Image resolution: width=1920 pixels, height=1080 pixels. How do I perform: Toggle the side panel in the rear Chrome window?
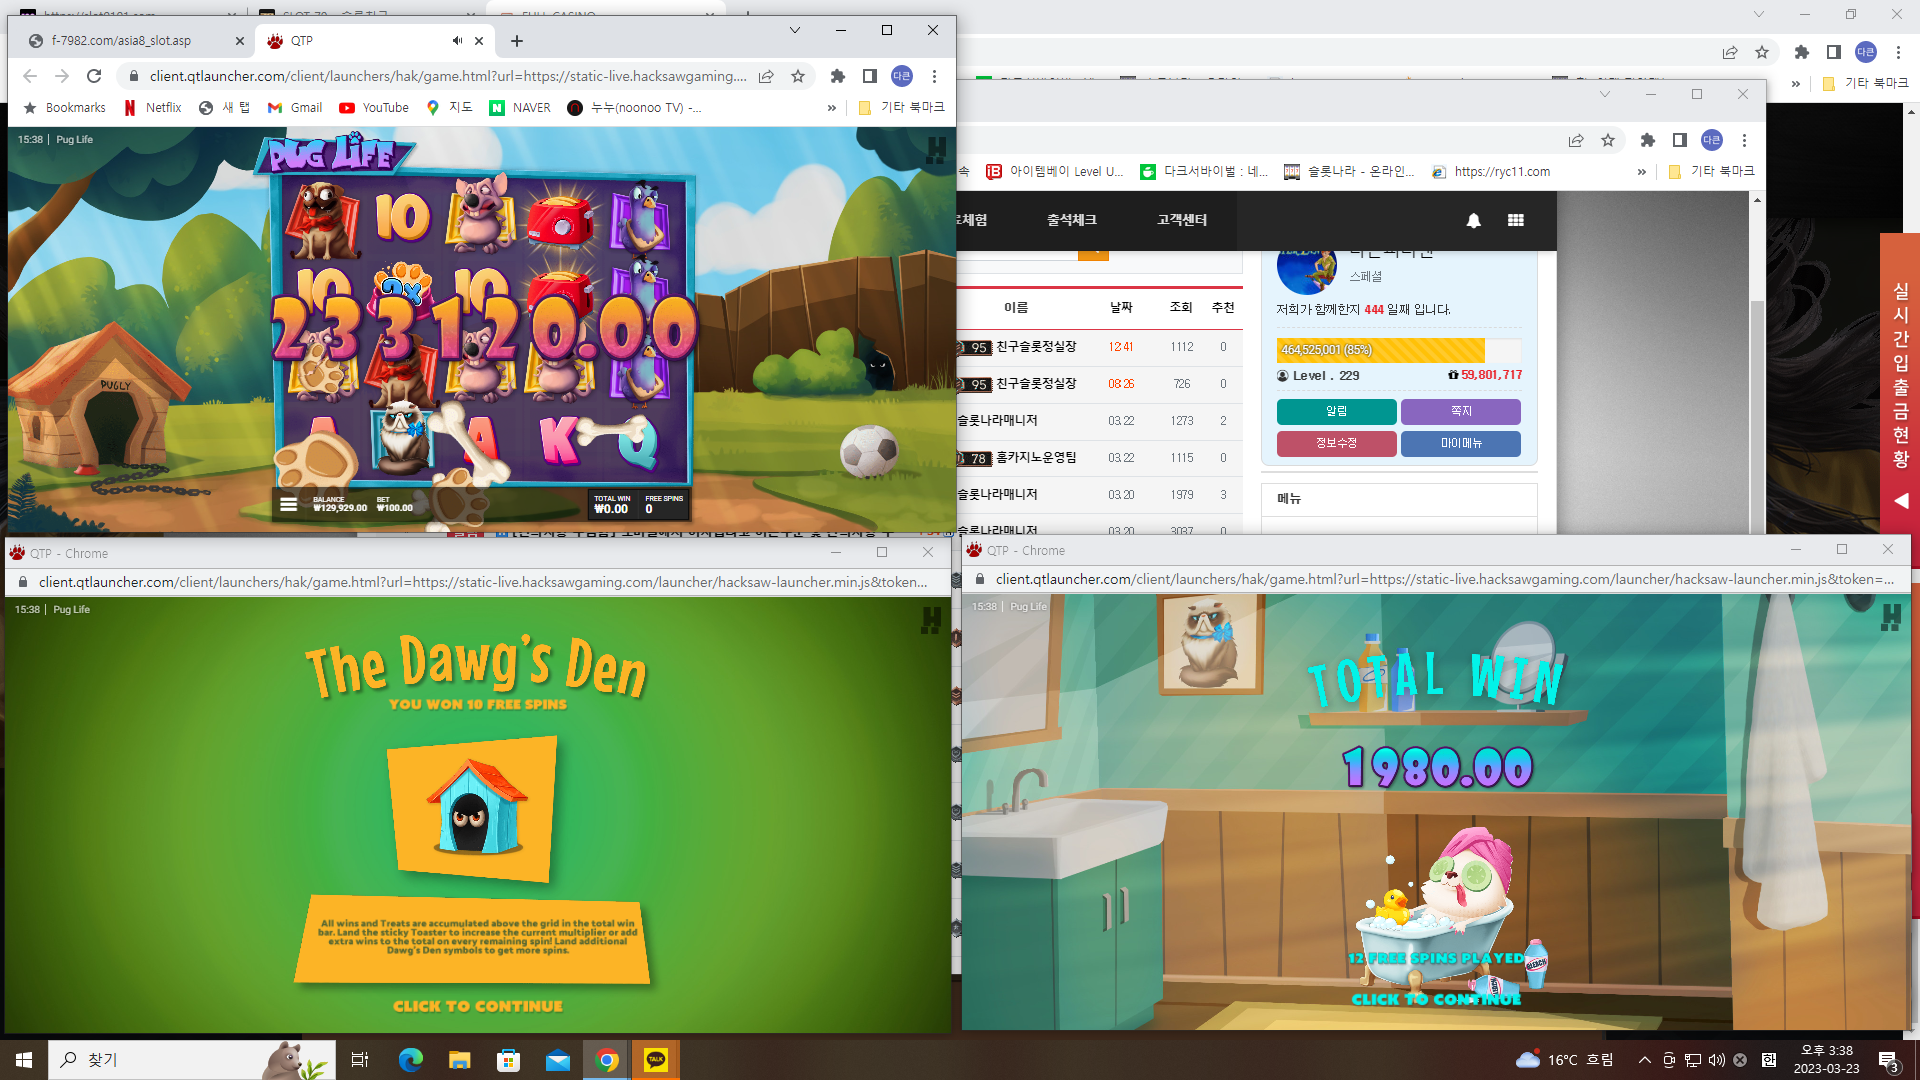pos(1834,53)
